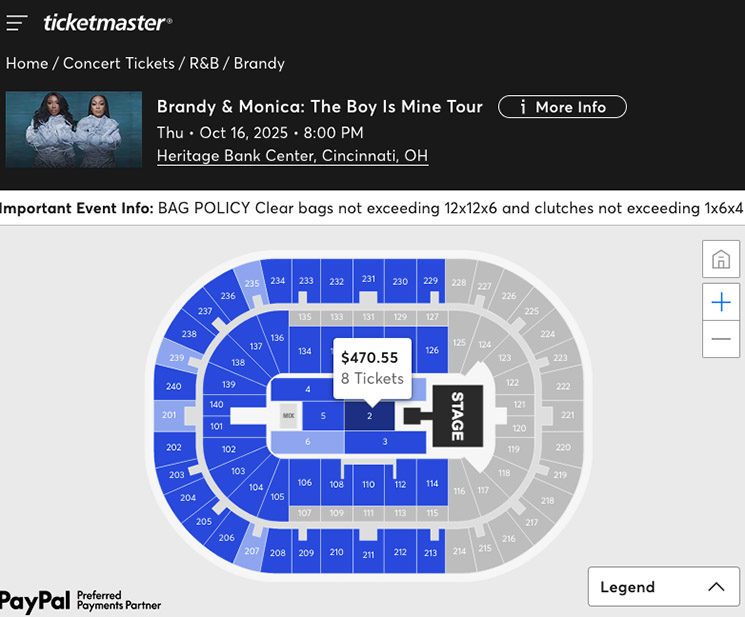Image resolution: width=745 pixels, height=617 pixels.
Task: Pick section 110 on the seat map
Action: (368, 484)
